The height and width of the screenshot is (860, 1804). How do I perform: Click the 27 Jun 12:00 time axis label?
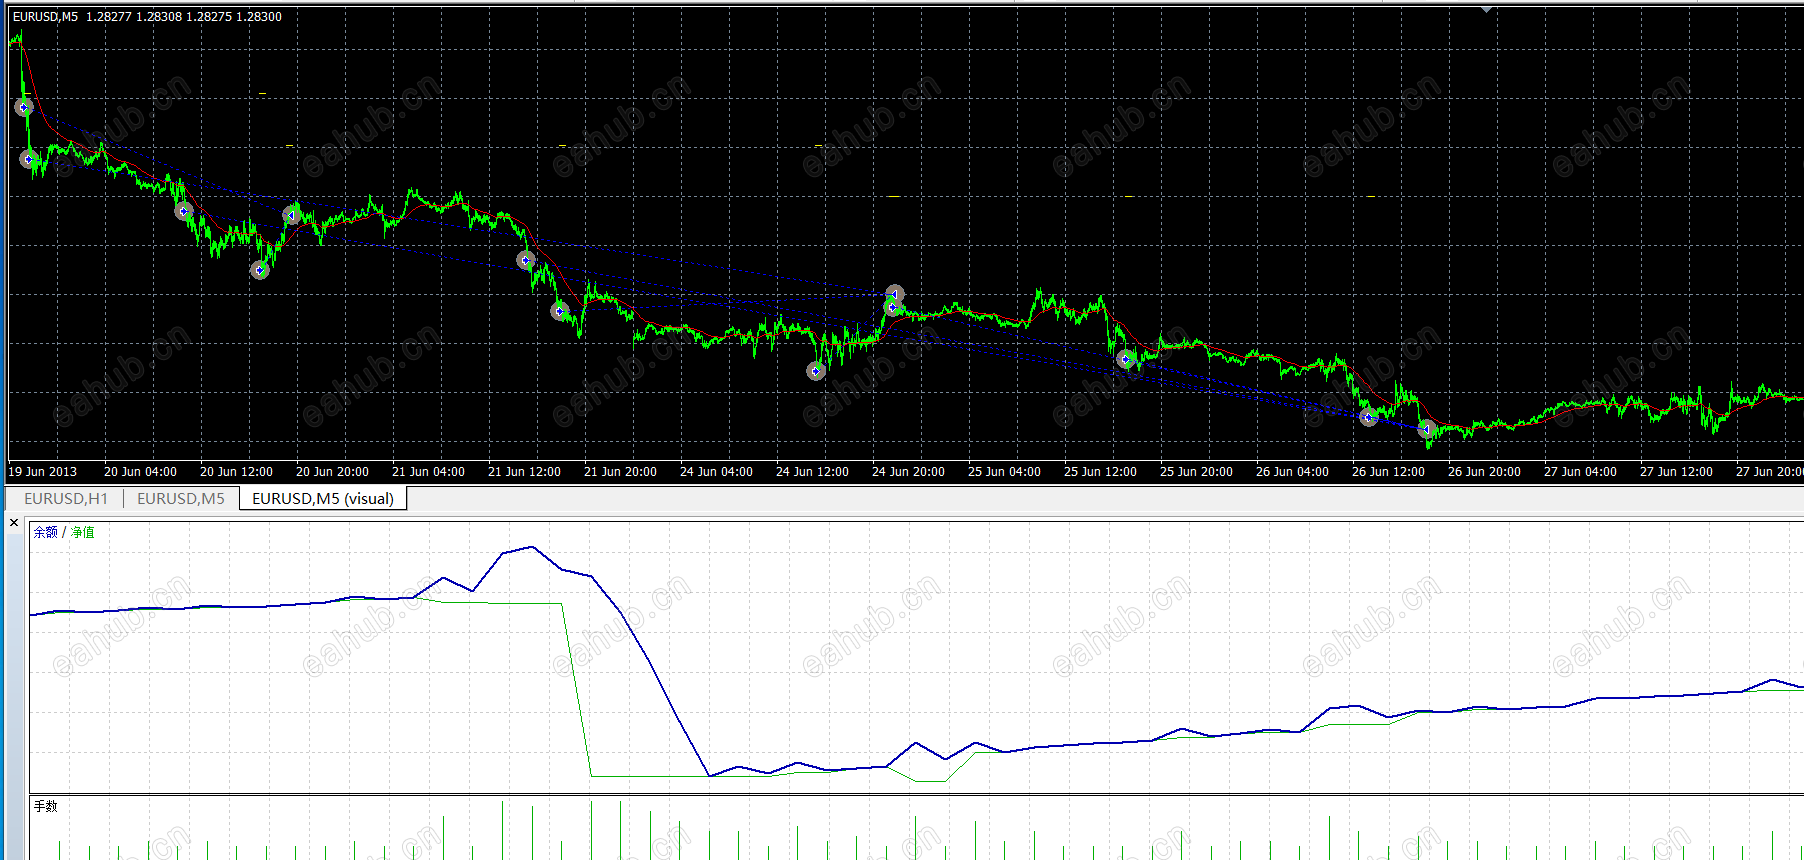click(1675, 471)
